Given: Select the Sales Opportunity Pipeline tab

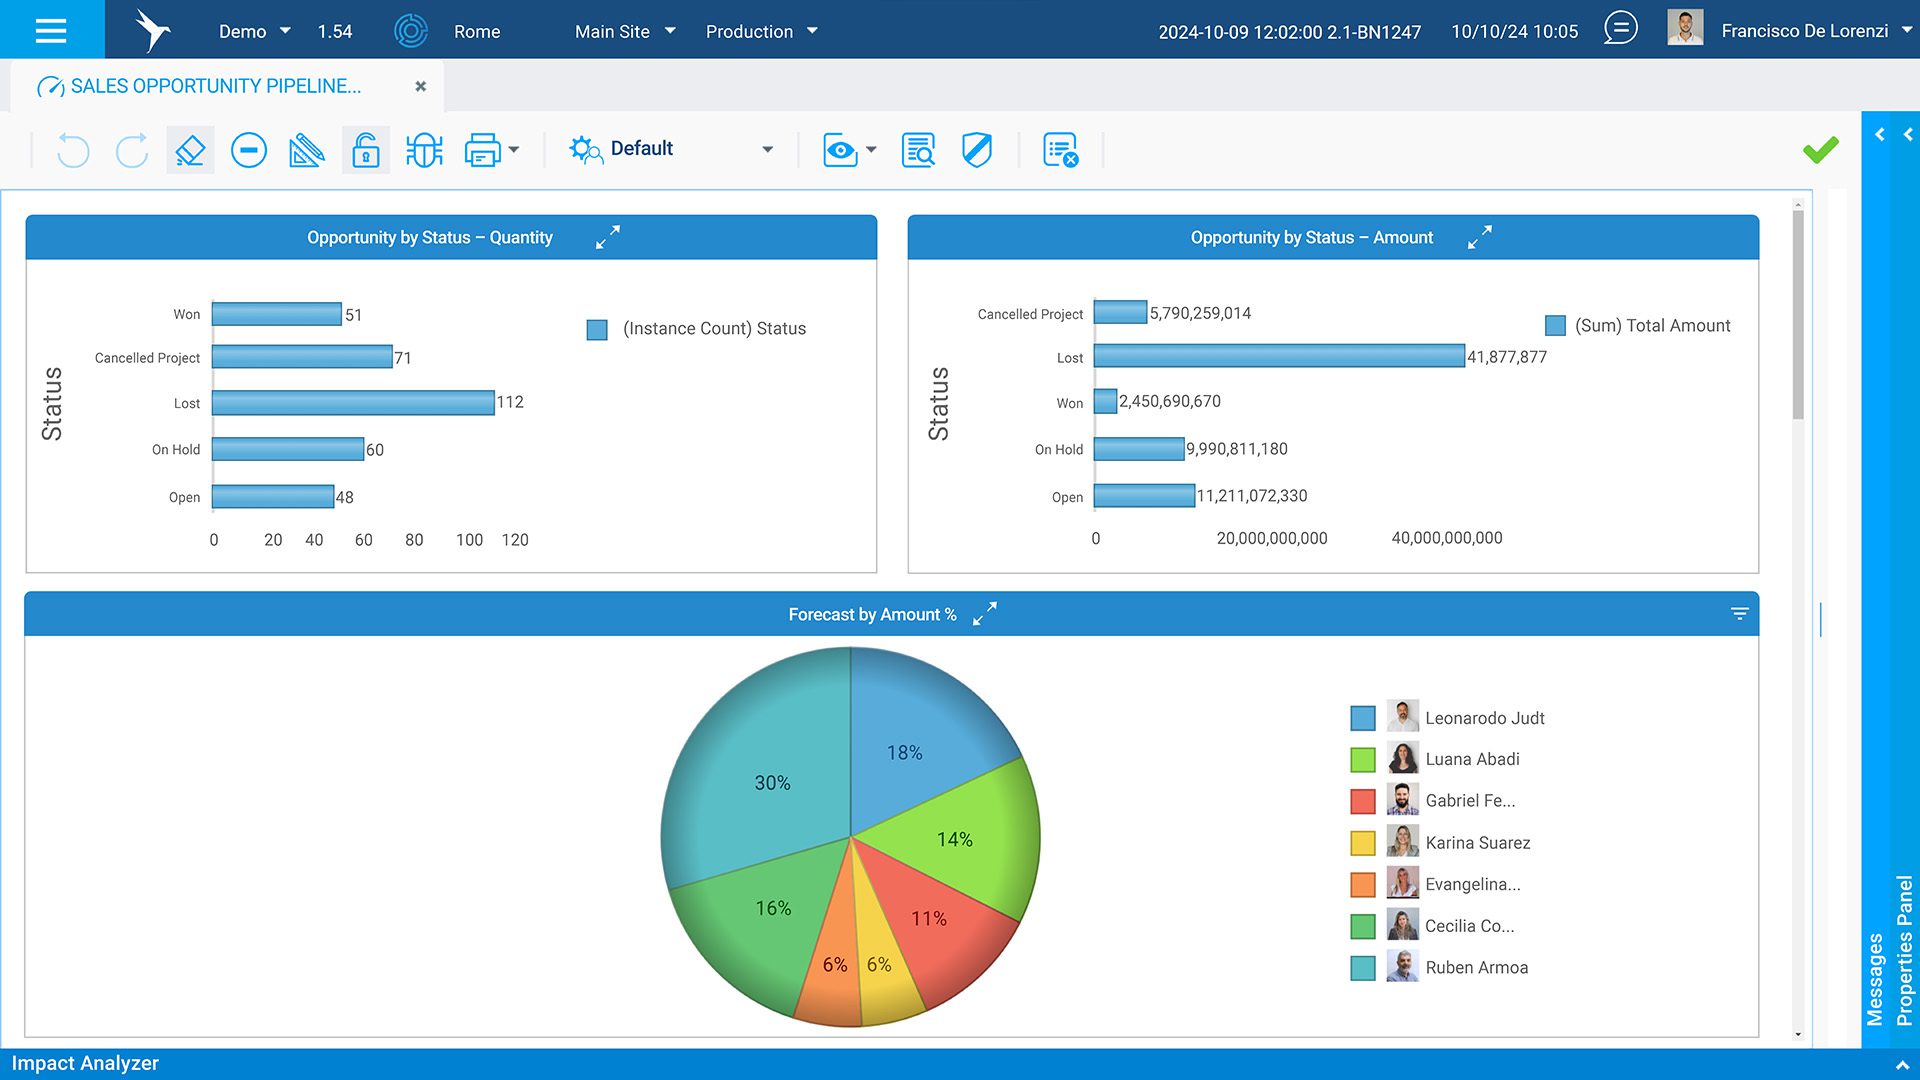Looking at the screenshot, I should coord(215,86).
